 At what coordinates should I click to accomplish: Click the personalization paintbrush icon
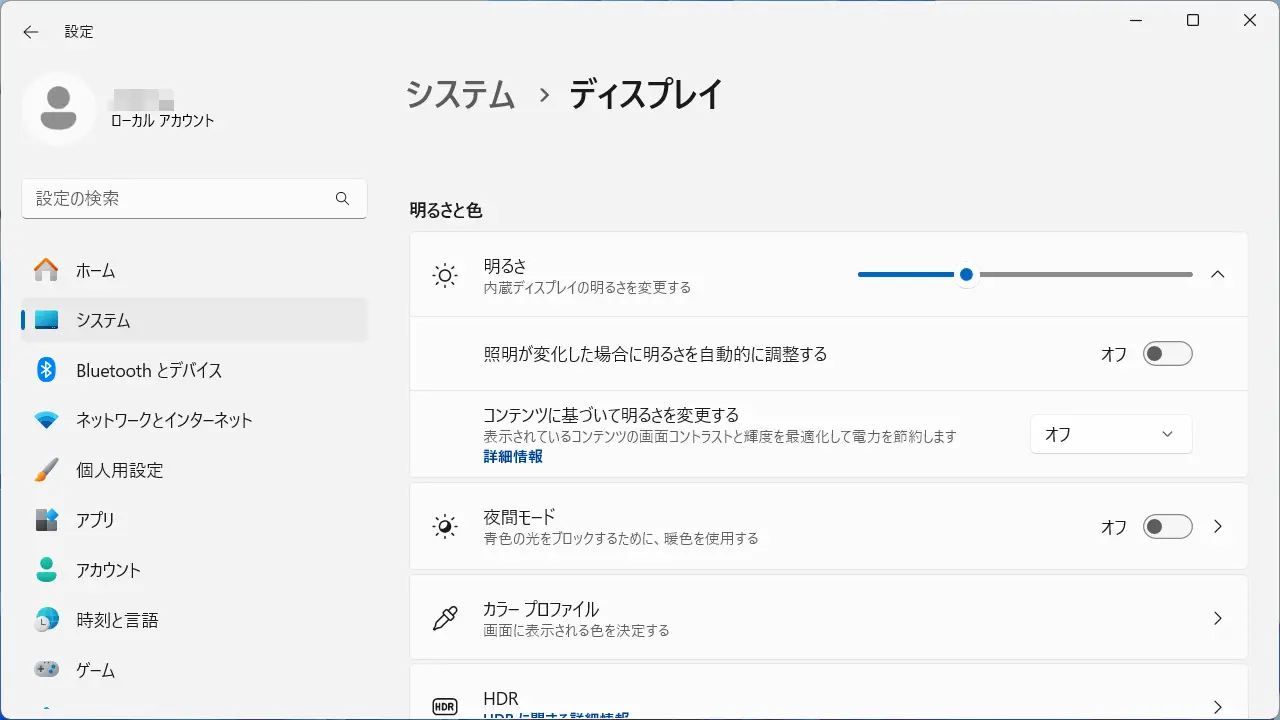pos(46,470)
